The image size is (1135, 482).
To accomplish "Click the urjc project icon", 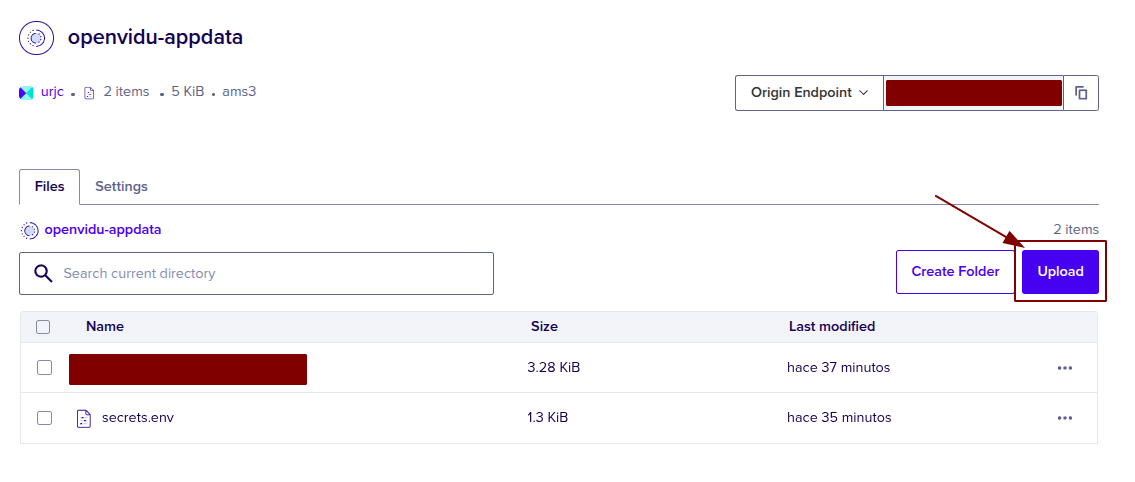I will (x=26, y=92).
